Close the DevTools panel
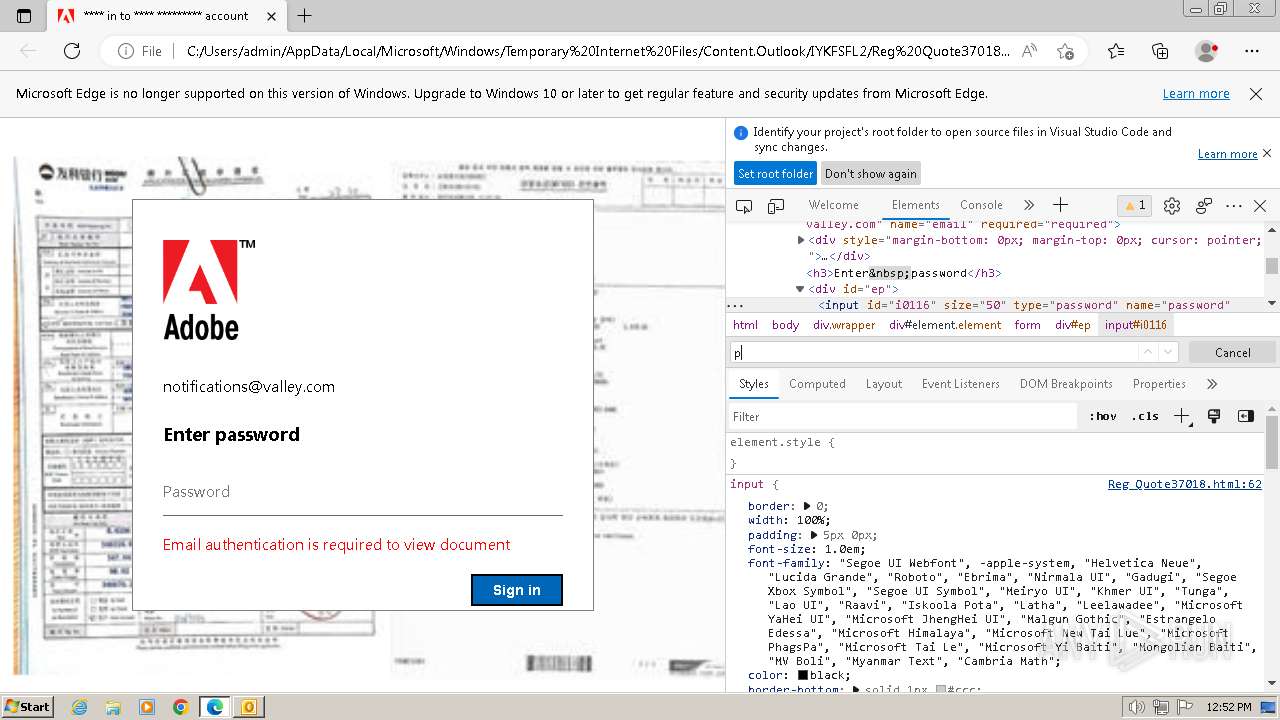 point(1260,206)
